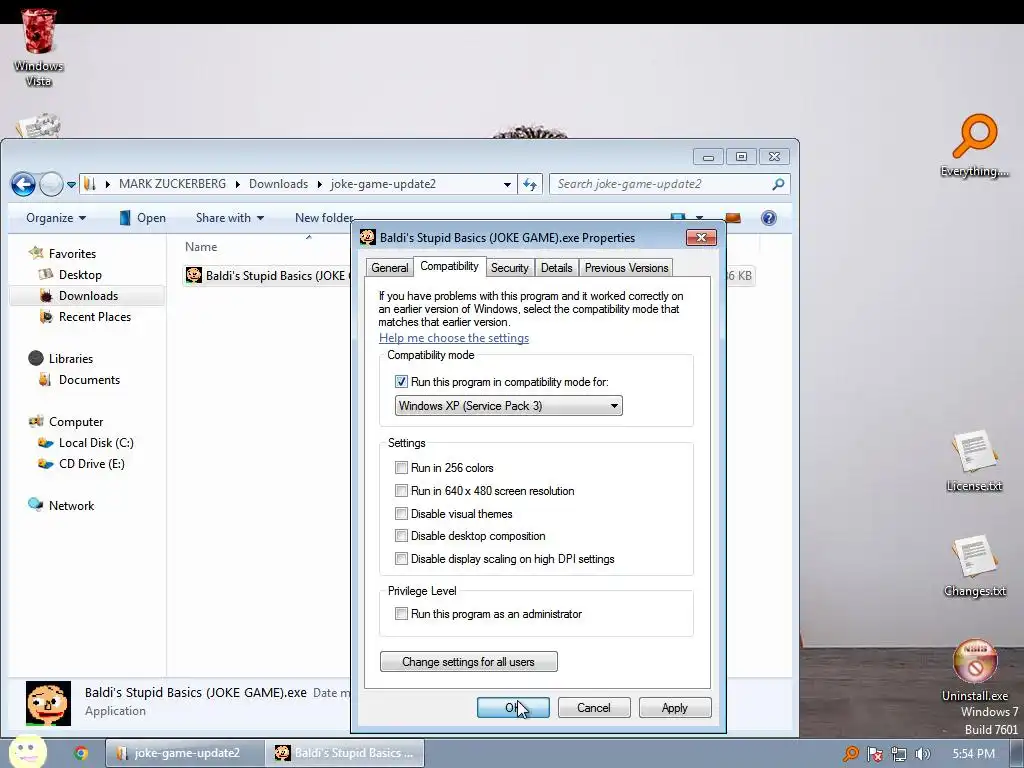Open the volume speaker tray icon

923,754
